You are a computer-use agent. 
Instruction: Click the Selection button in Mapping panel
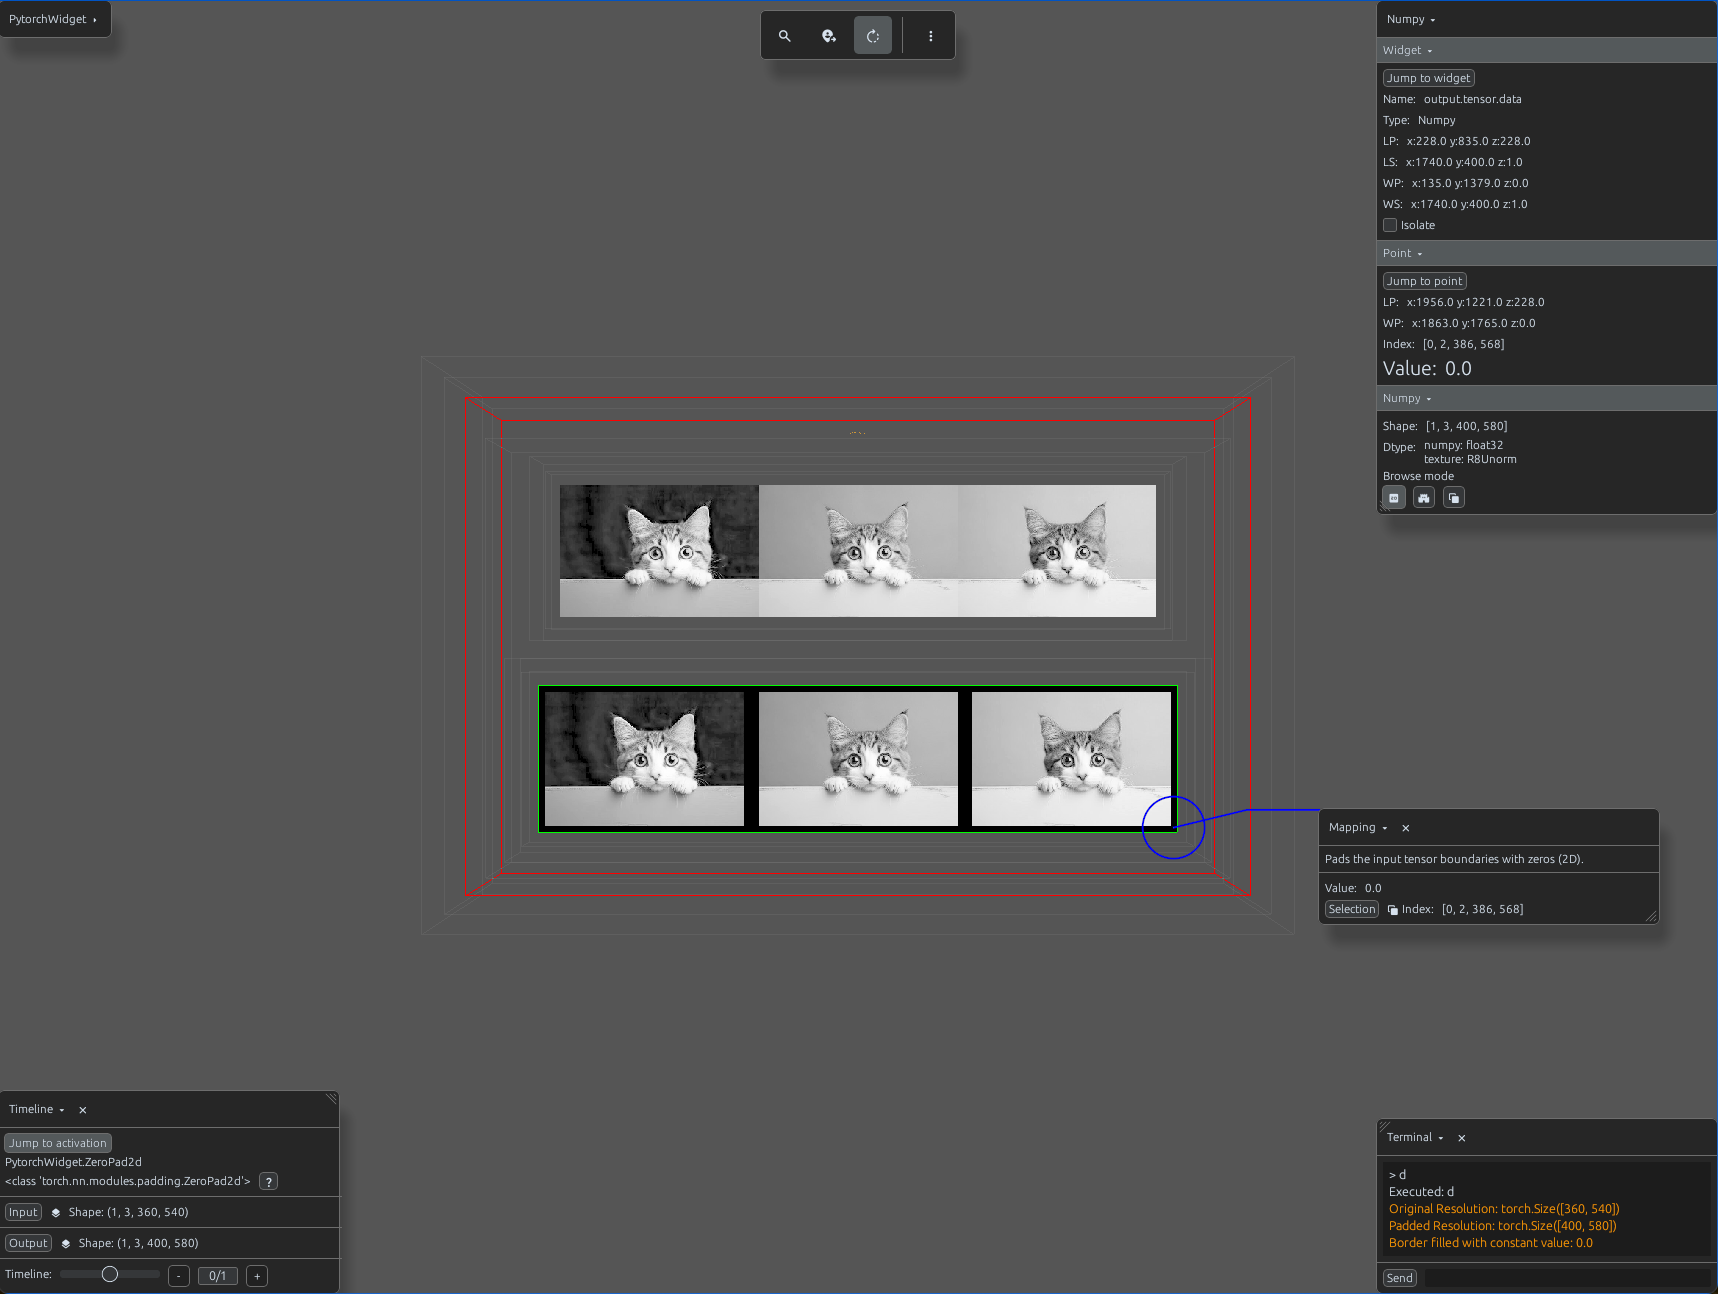(1352, 909)
